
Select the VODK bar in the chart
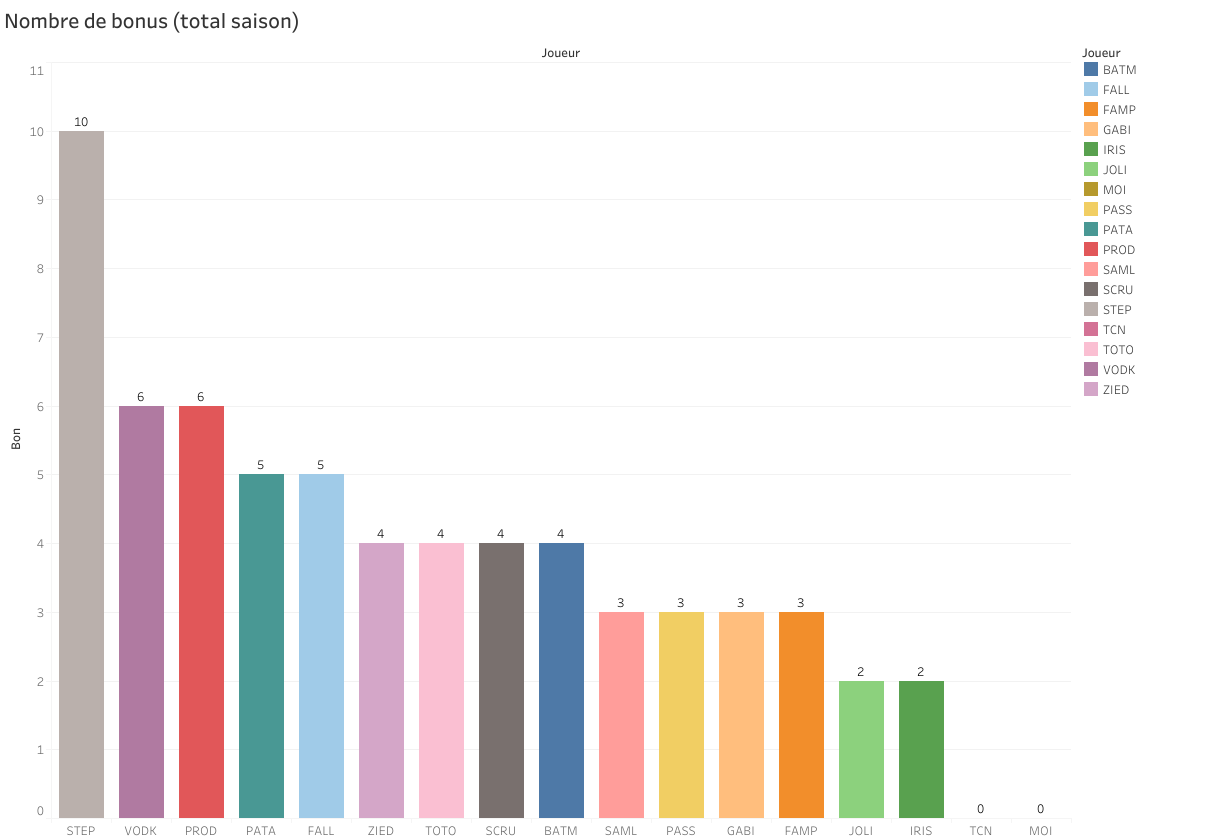click(141, 612)
